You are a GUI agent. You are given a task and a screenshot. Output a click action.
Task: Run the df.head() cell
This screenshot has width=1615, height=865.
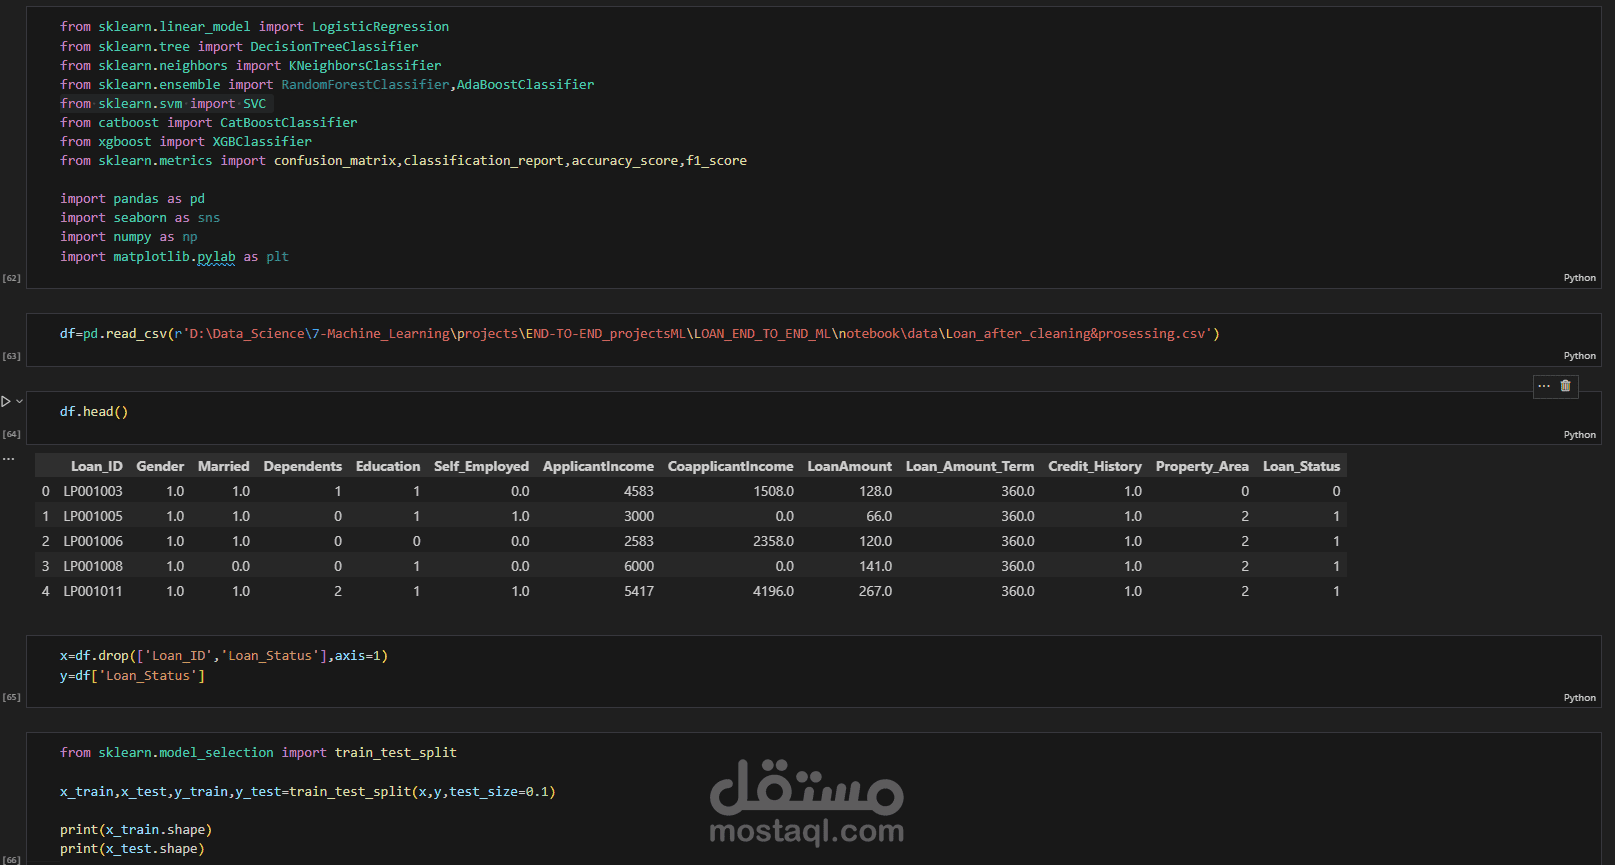click(x=6, y=401)
